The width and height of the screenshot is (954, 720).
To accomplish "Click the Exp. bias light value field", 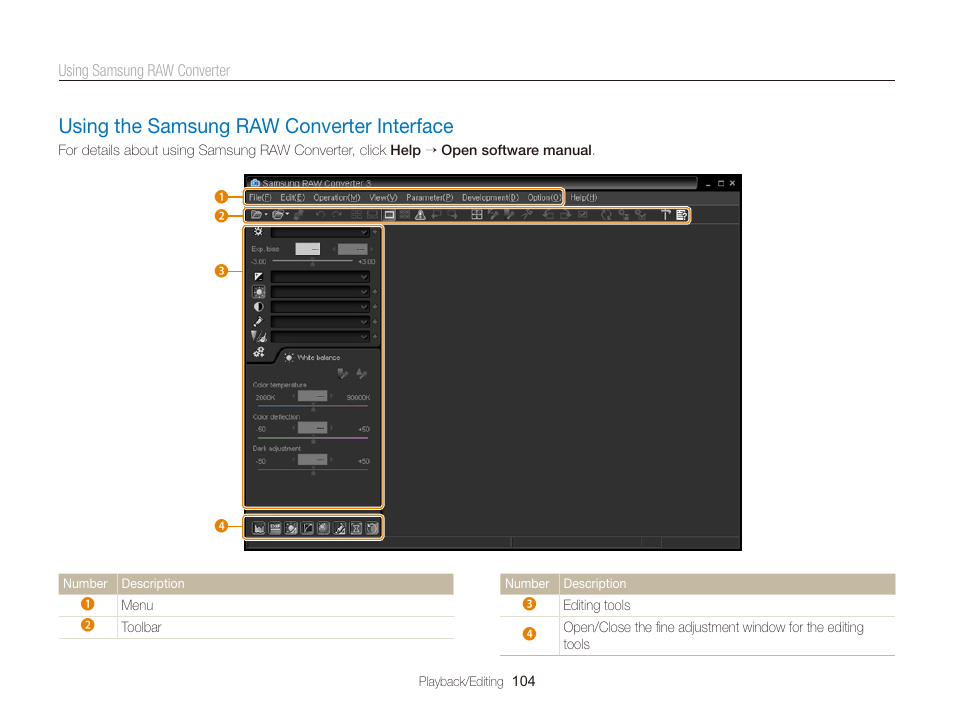I will click(307, 249).
